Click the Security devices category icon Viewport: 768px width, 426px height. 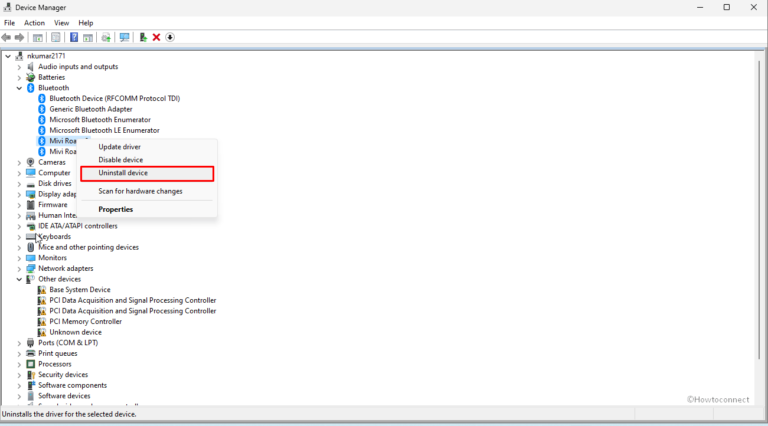click(x=30, y=375)
